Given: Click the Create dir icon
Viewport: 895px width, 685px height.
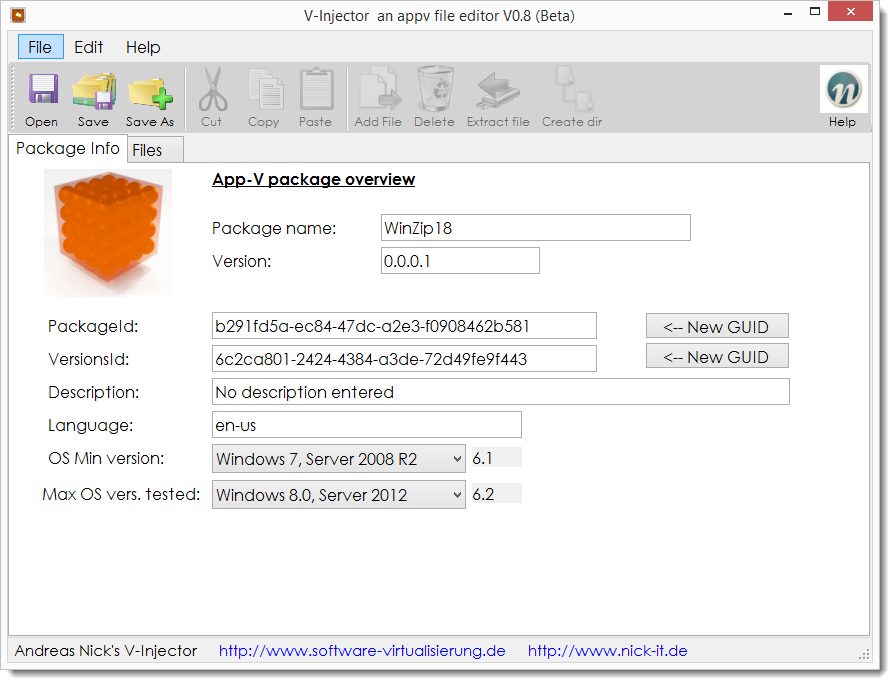Looking at the screenshot, I should [x=574, y=88].
